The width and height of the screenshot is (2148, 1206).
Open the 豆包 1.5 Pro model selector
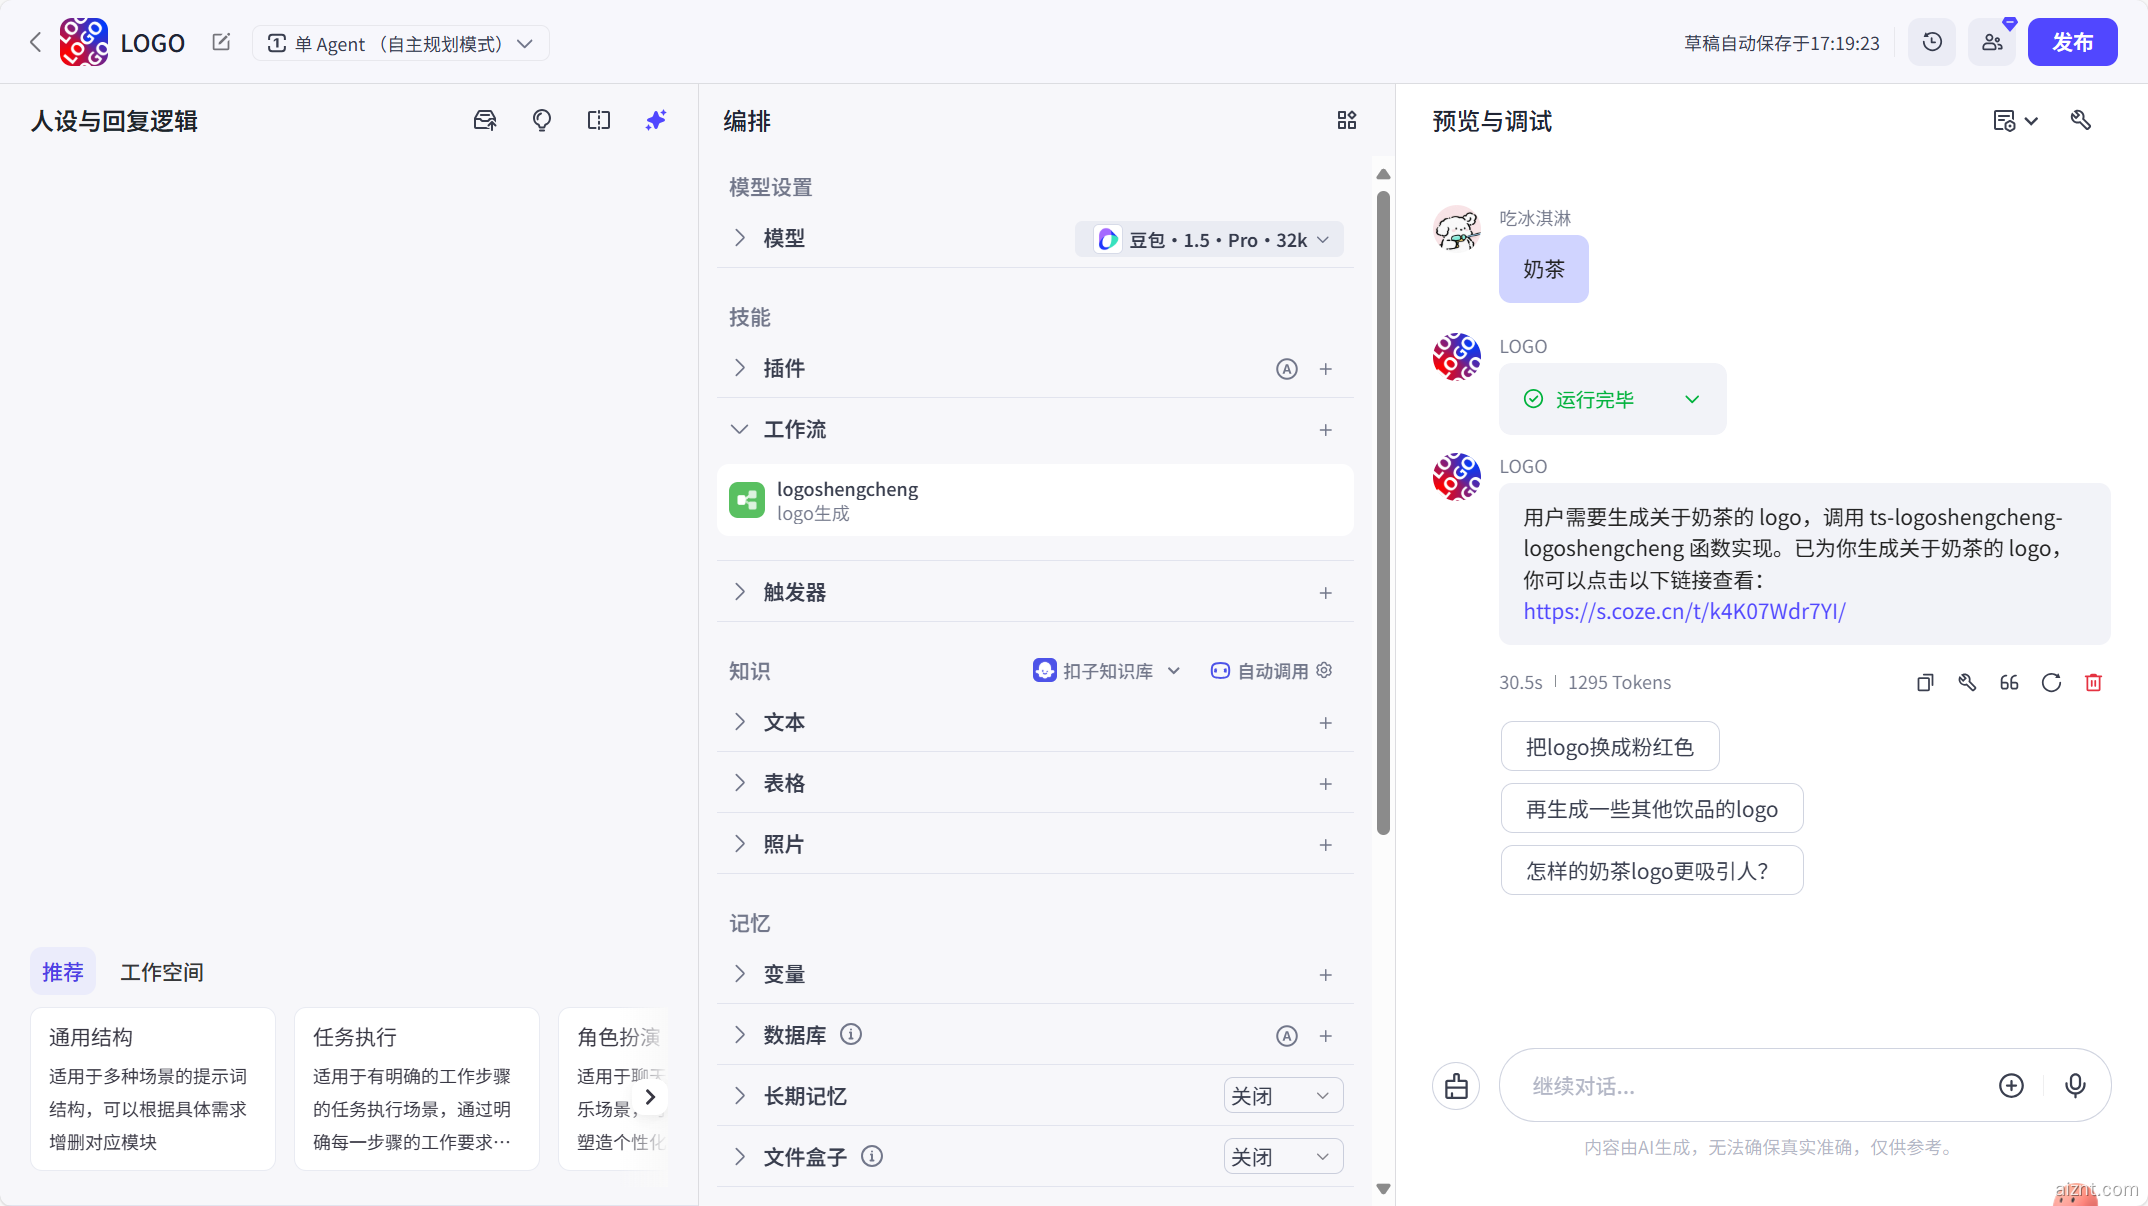click(x=1210, y=240)
